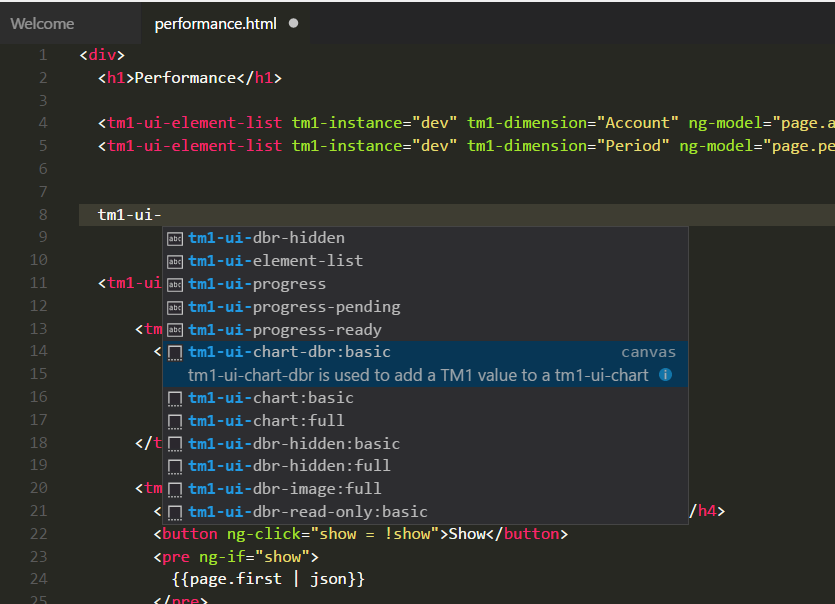Pick tm1-ui-progress-pending from the autocomplete list
The height and width of the screenshot is (604, 835).
294,307
